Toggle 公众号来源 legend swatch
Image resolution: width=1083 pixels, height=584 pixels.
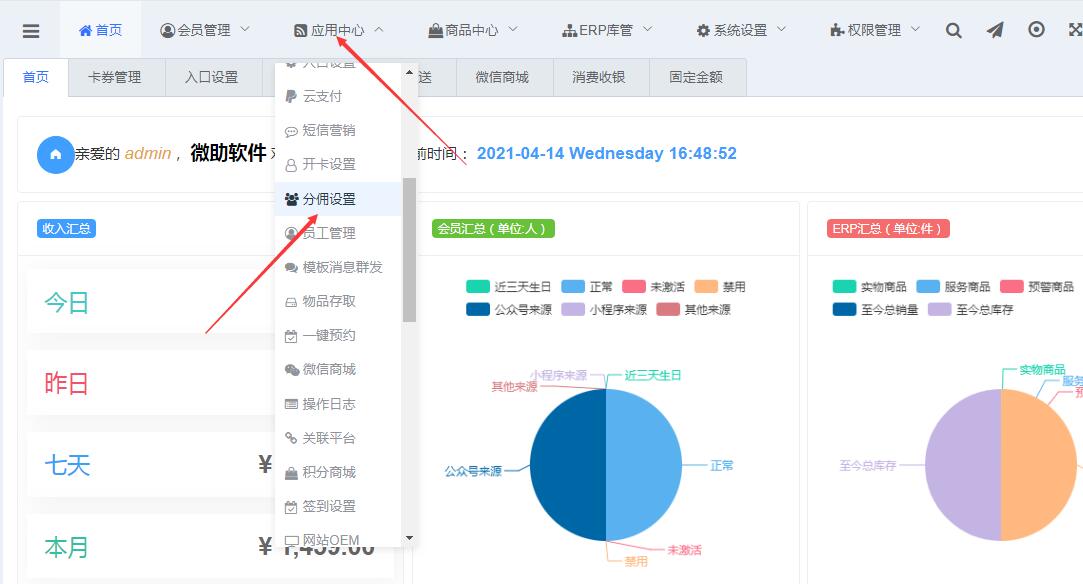coord(477,309)
